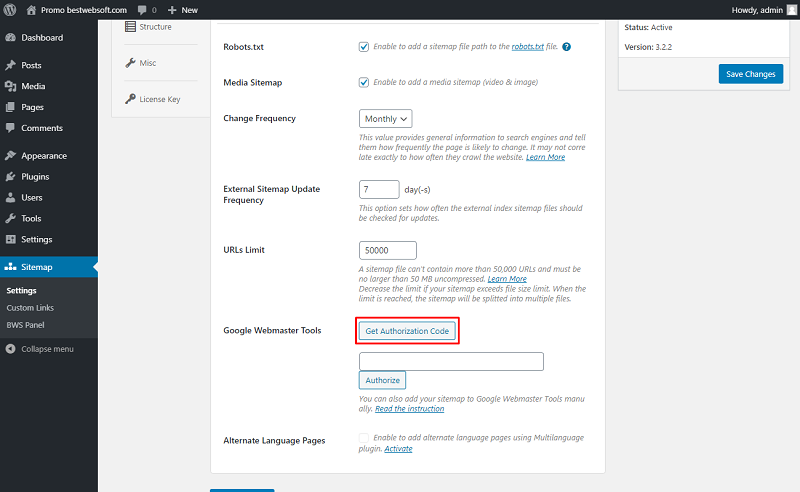Screen dimensions: 800x492
Task: Click Collapse menu arrow icon
Action: point(10,349)
